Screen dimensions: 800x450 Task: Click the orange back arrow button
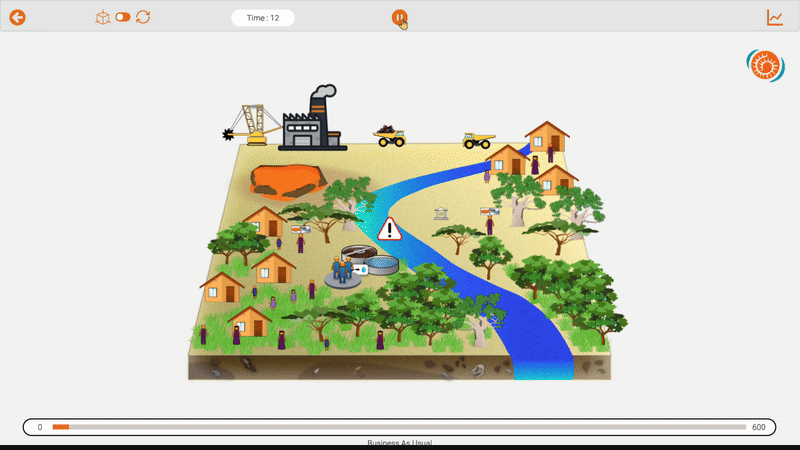point(17,17)
